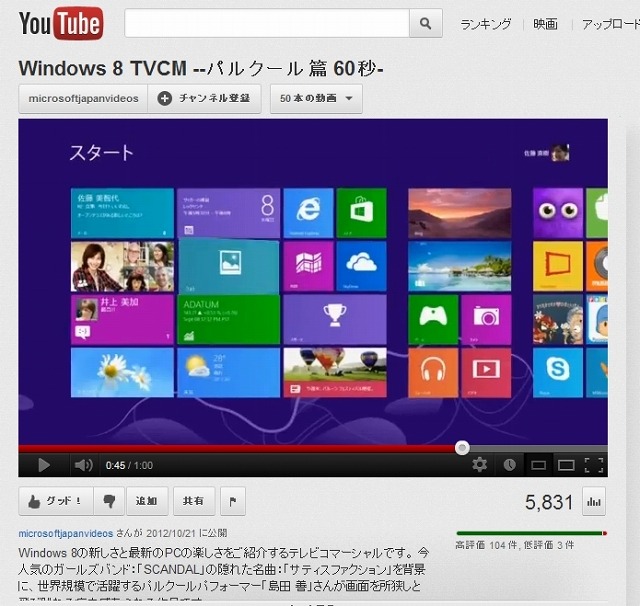
Task: Click the hot air balloons news tile
Action: 335,373
